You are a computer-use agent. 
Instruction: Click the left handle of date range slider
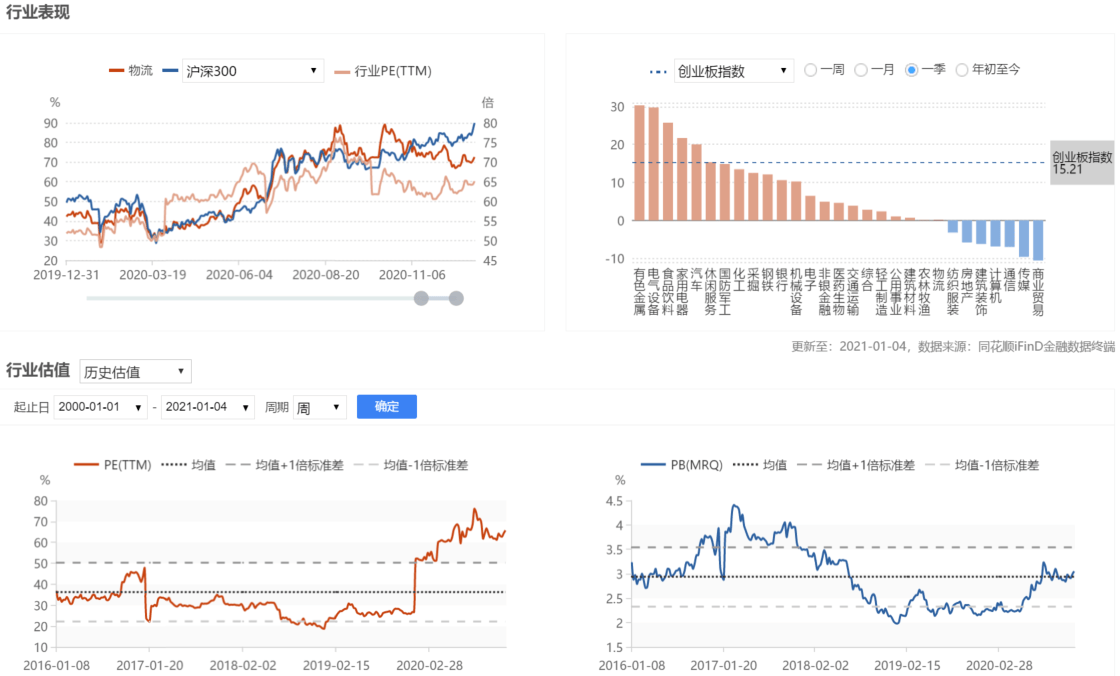click(x=421, y=299)
